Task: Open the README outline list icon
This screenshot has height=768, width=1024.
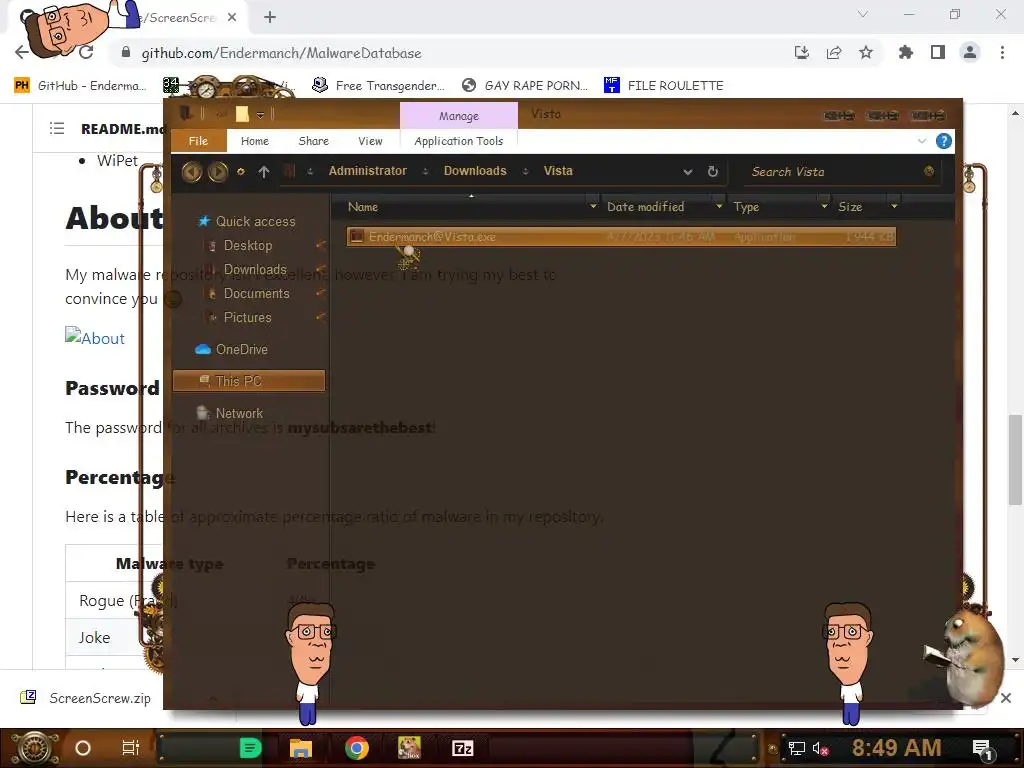Action: click(57, 129)
